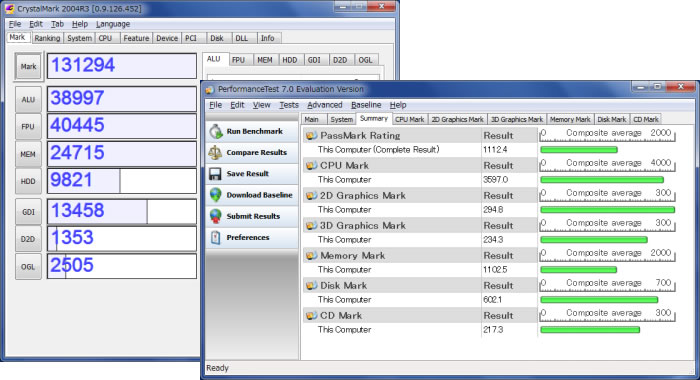Click the Submit Results globe icon
This screenshot has width=700, height=380.
tap(216, 216)
